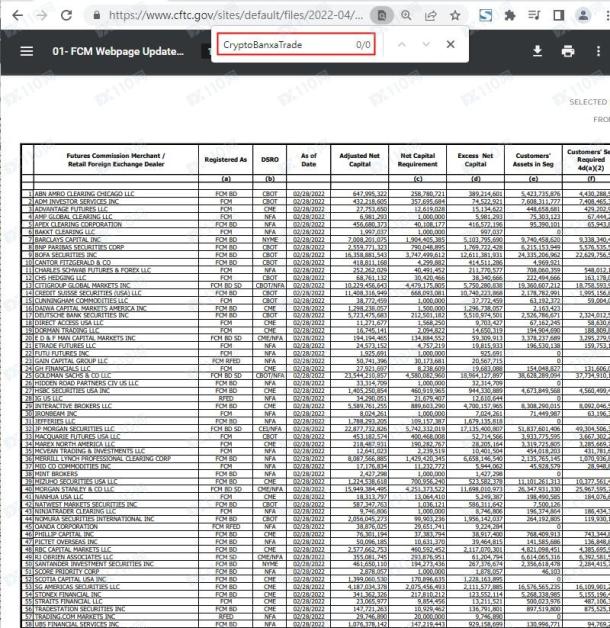Click Customers' Assets in Seg header
610x628 pixels.
[533, 160]
